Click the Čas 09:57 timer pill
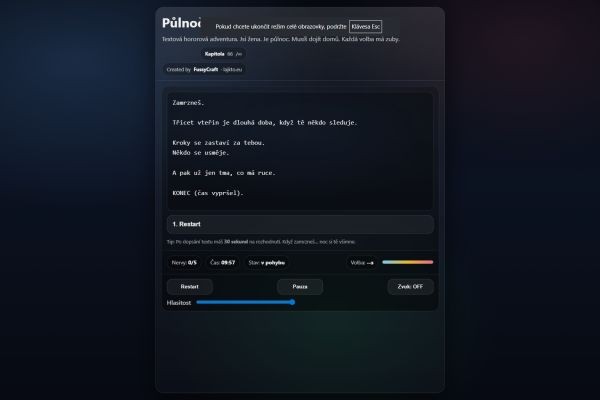The image size is (600, 400). [x=223, y=263]
